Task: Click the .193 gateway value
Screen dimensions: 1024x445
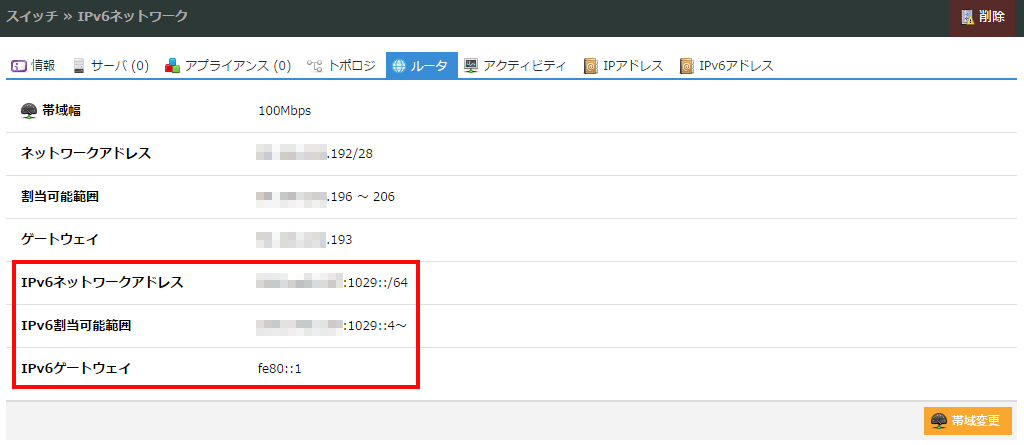Action: pyautogui.click(x=340, y=239)
